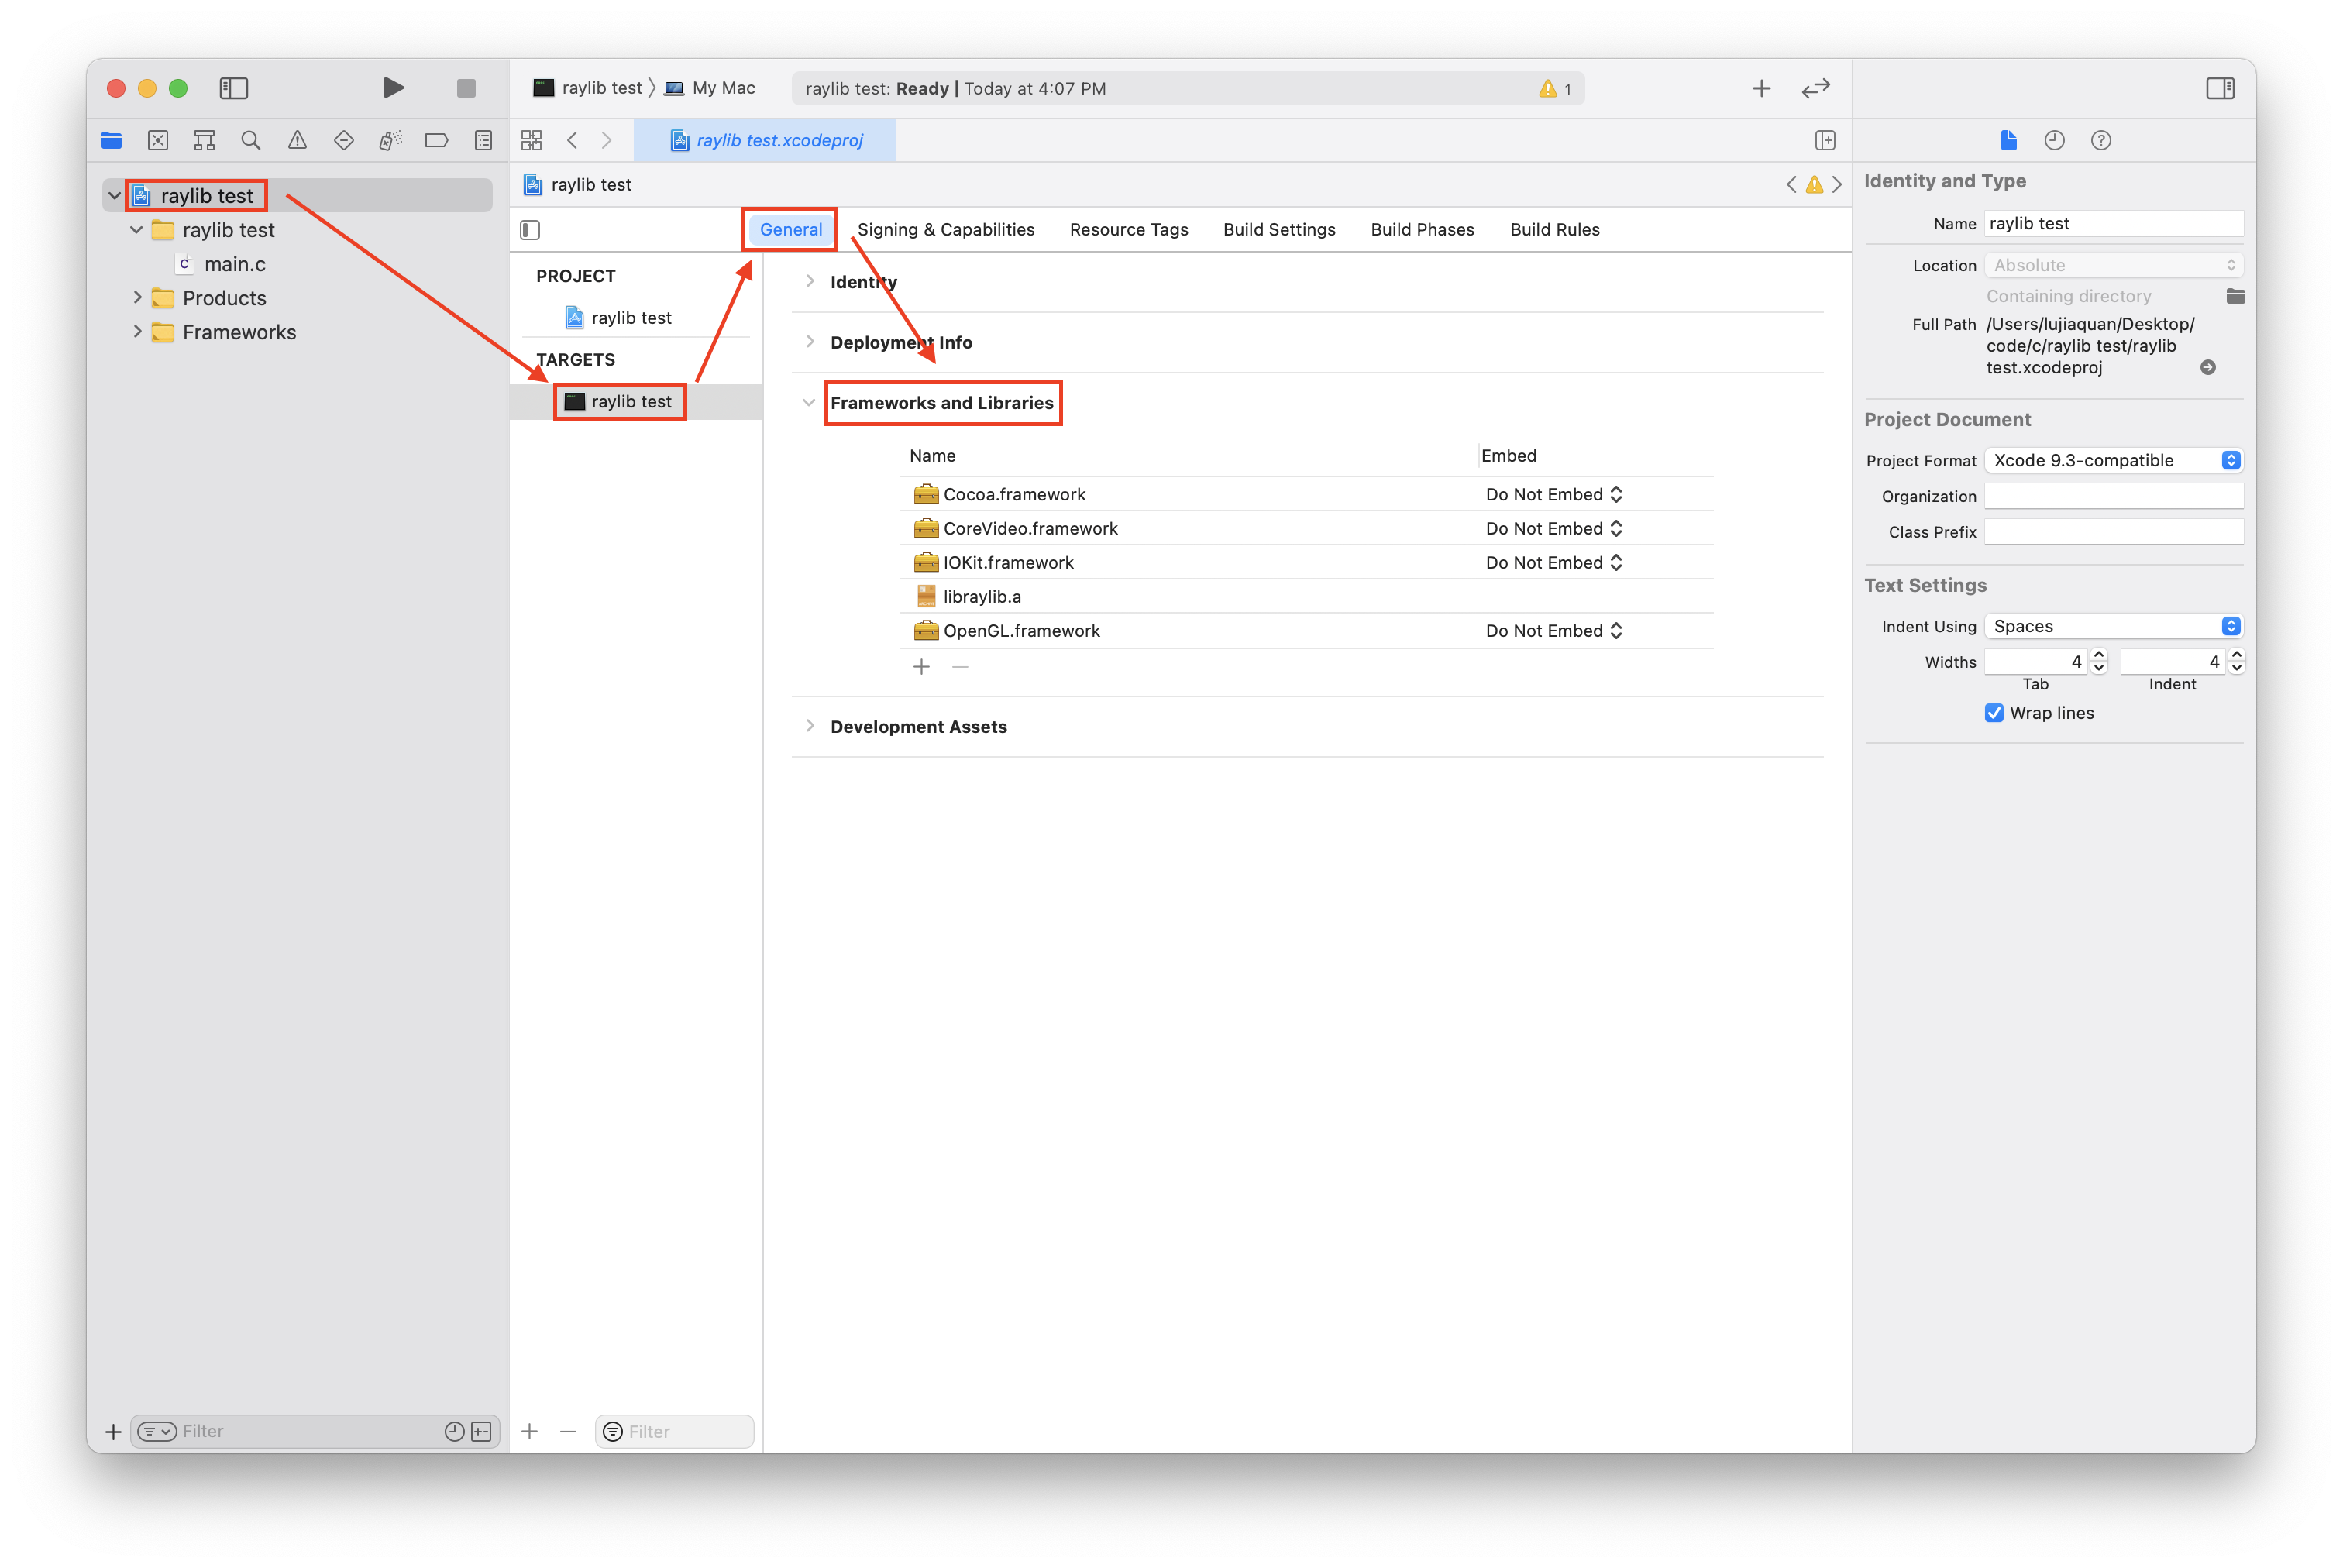Toggle recent files filter in navigator
This screenshot has height=1568, width=2343.
pyautogui.click(x=454, y=1431)
